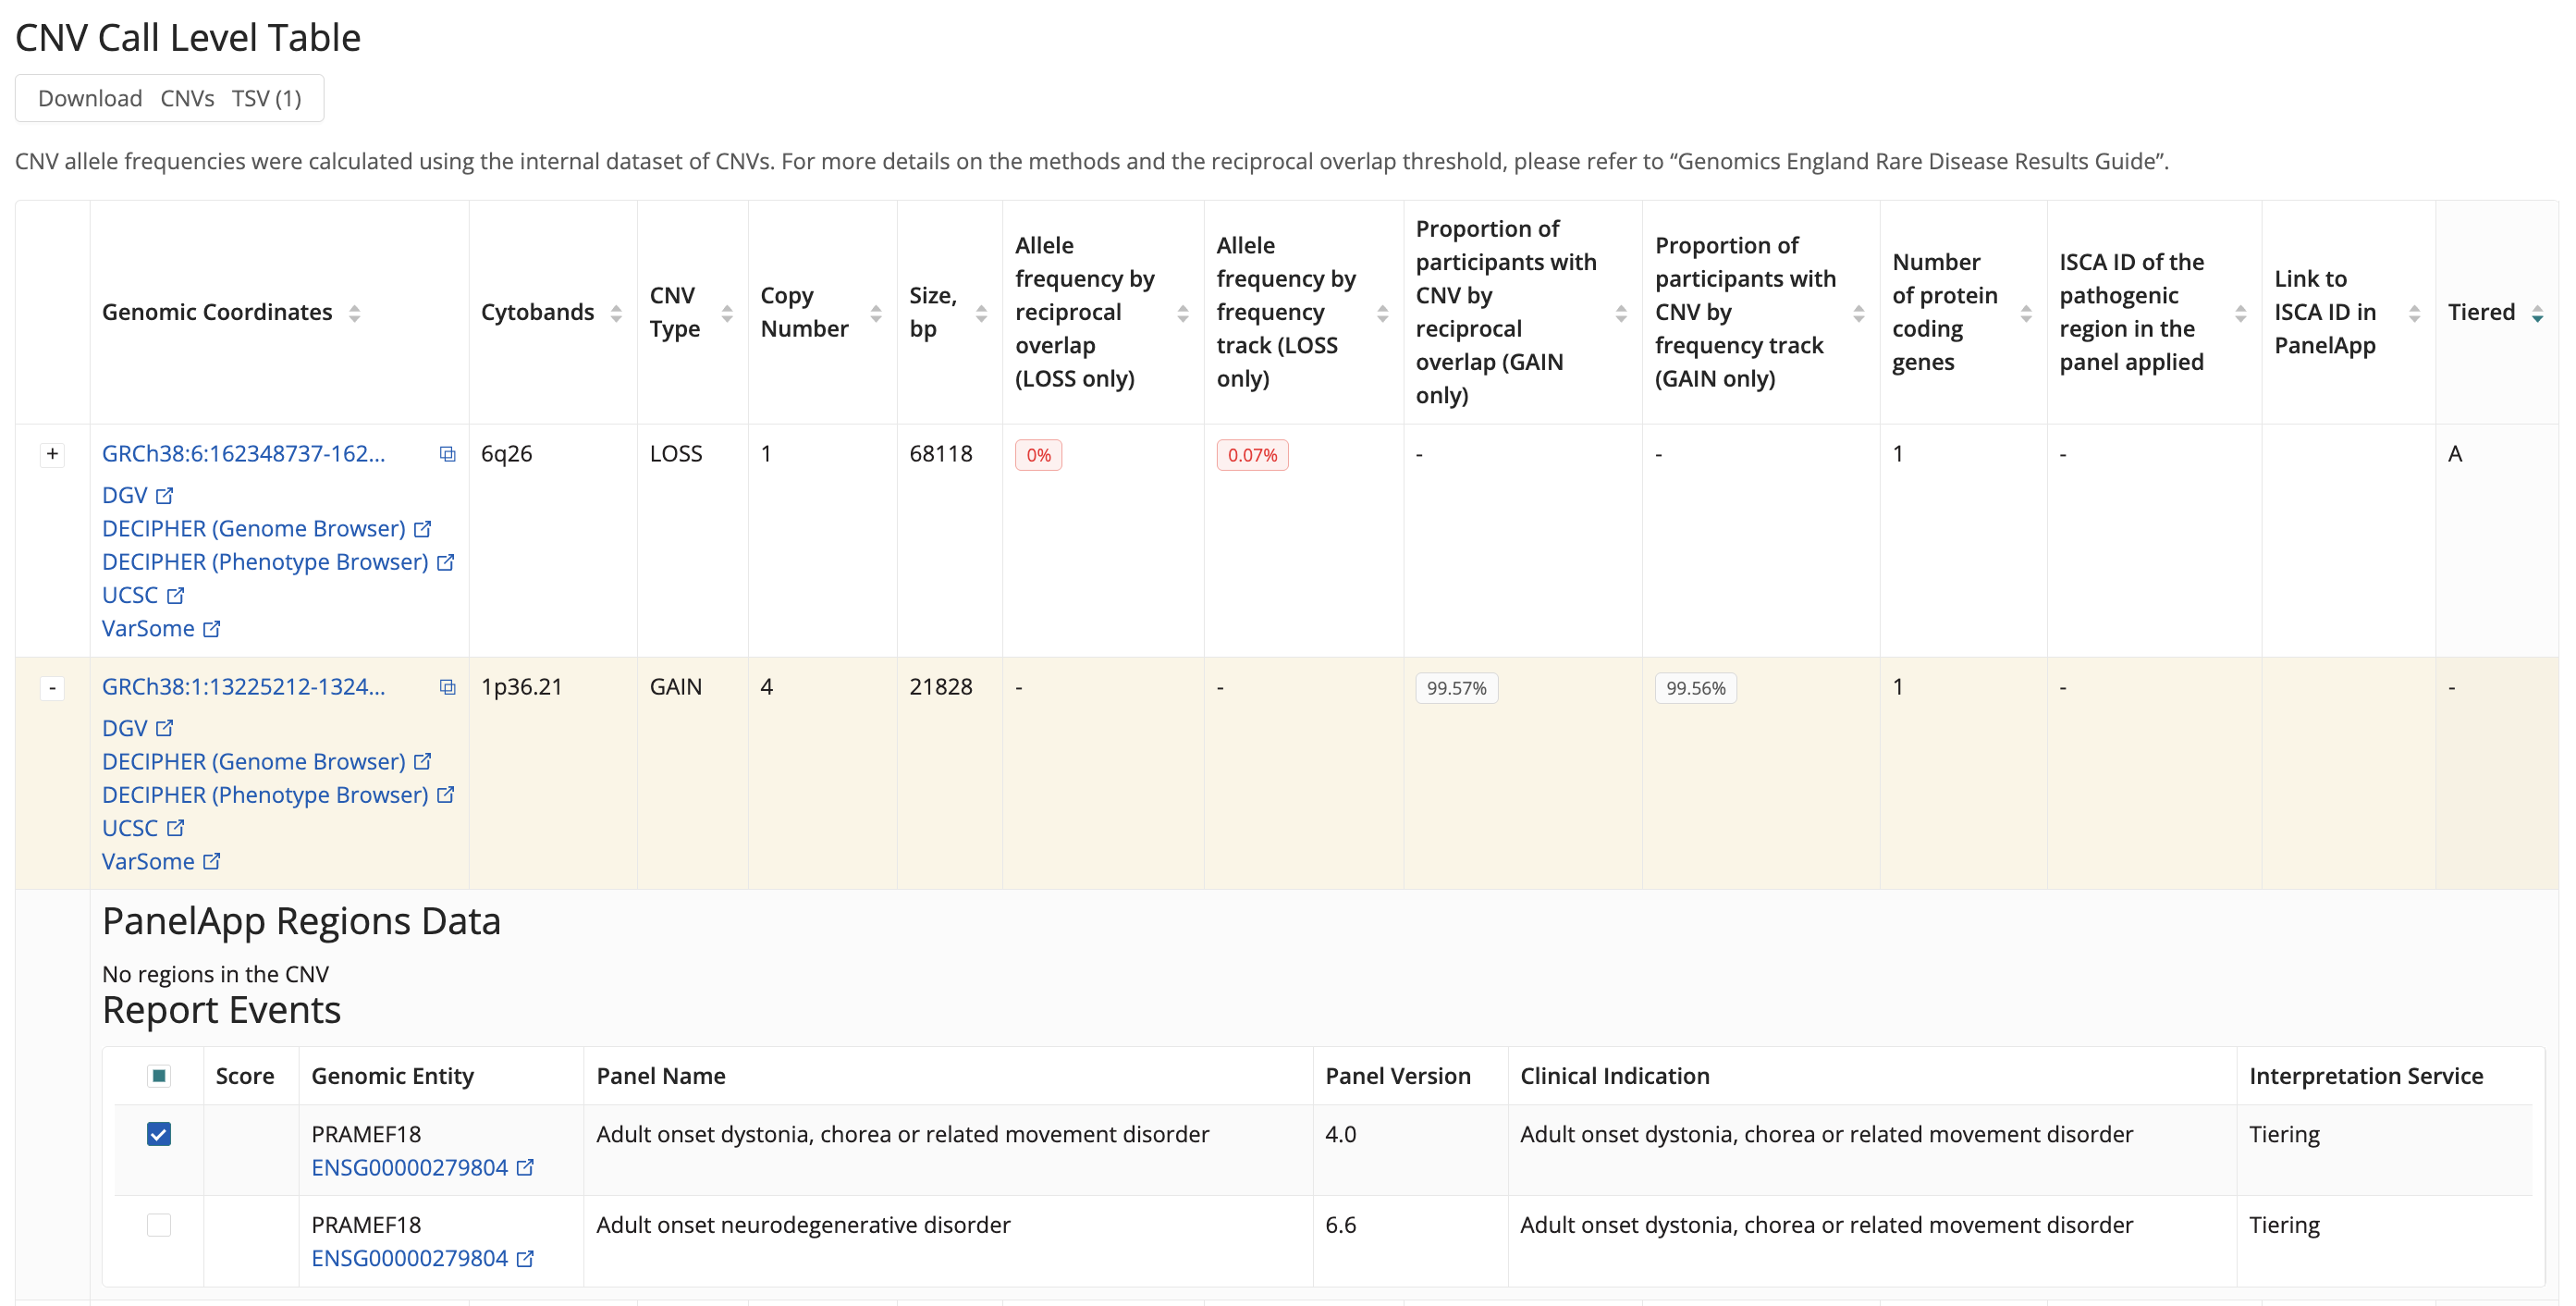Download CNVs TSV file
Viewport: 2576px width, 1306px height.
[x=169, y=98]
